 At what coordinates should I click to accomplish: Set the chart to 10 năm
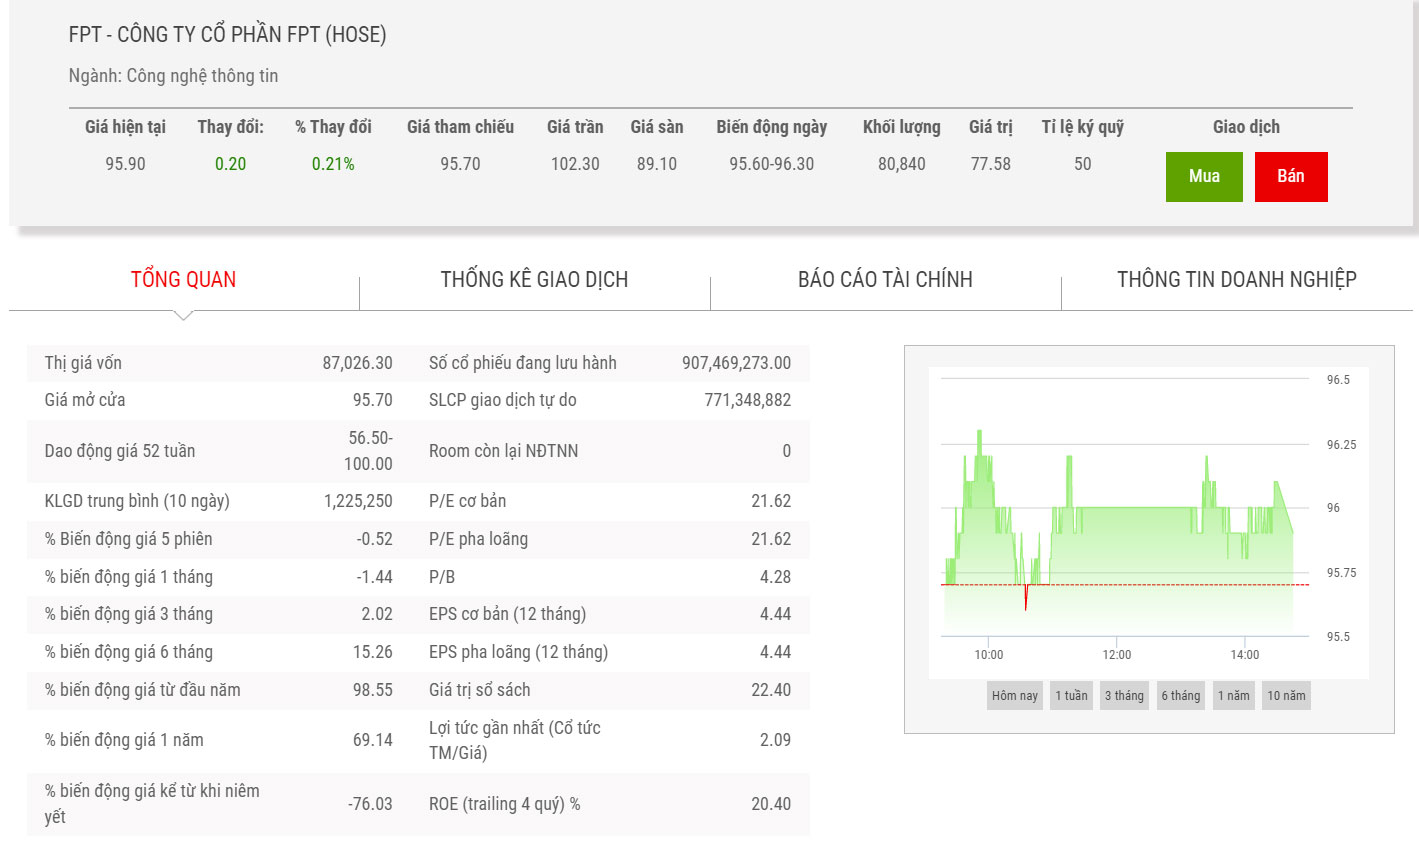click(x=1286, y=696)
